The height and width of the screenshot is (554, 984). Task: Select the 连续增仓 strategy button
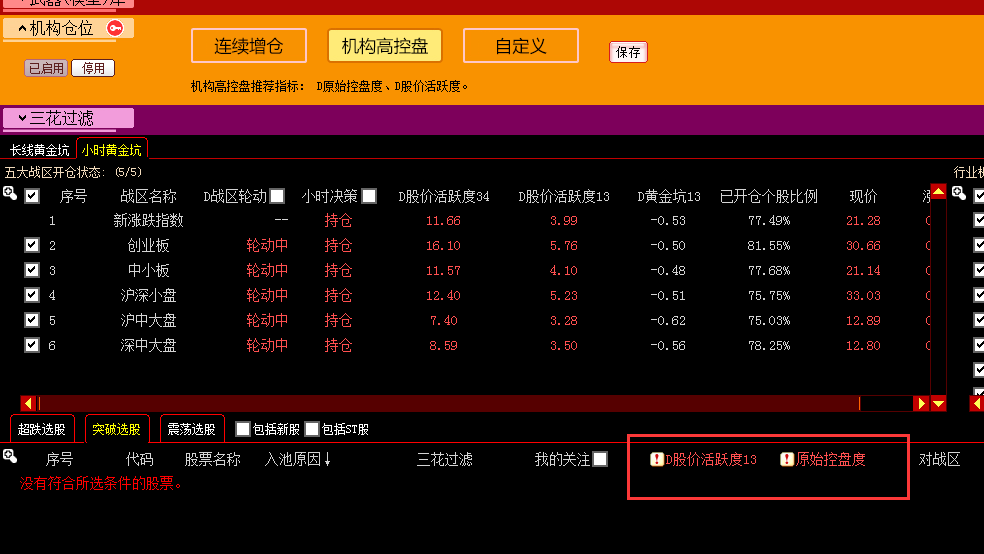coord(249,46)
